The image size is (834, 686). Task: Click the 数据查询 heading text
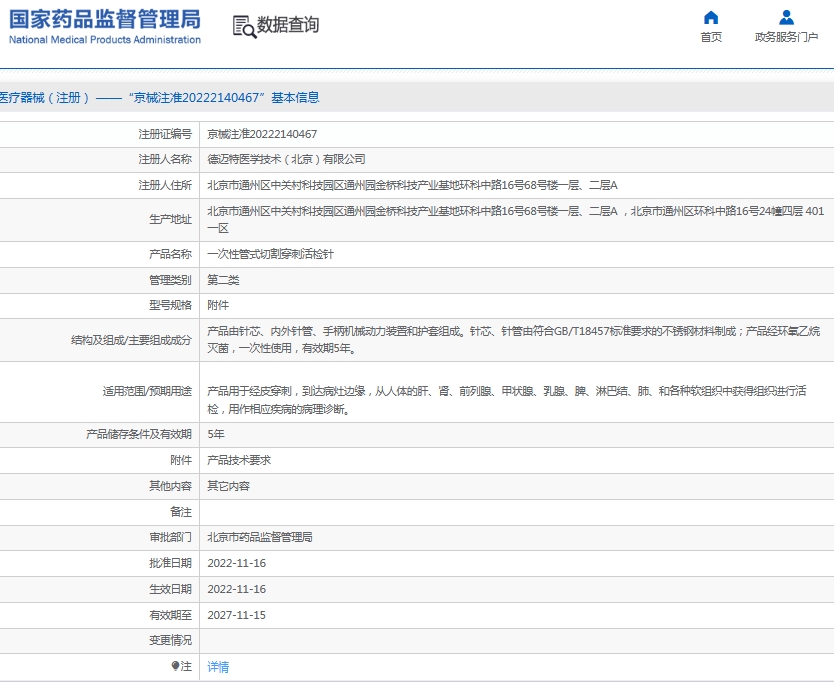[x=288, y=25]
